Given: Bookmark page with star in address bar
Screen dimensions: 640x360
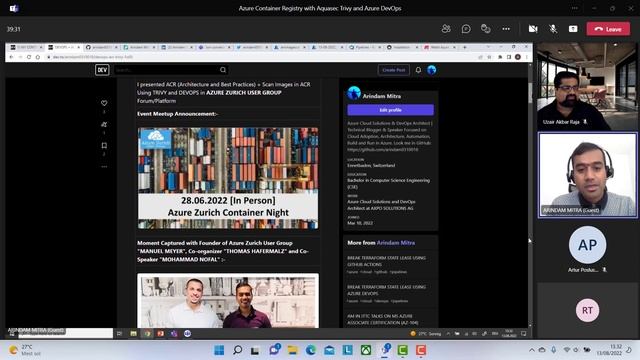Looking at the screenshot, I should coord(489,57).
